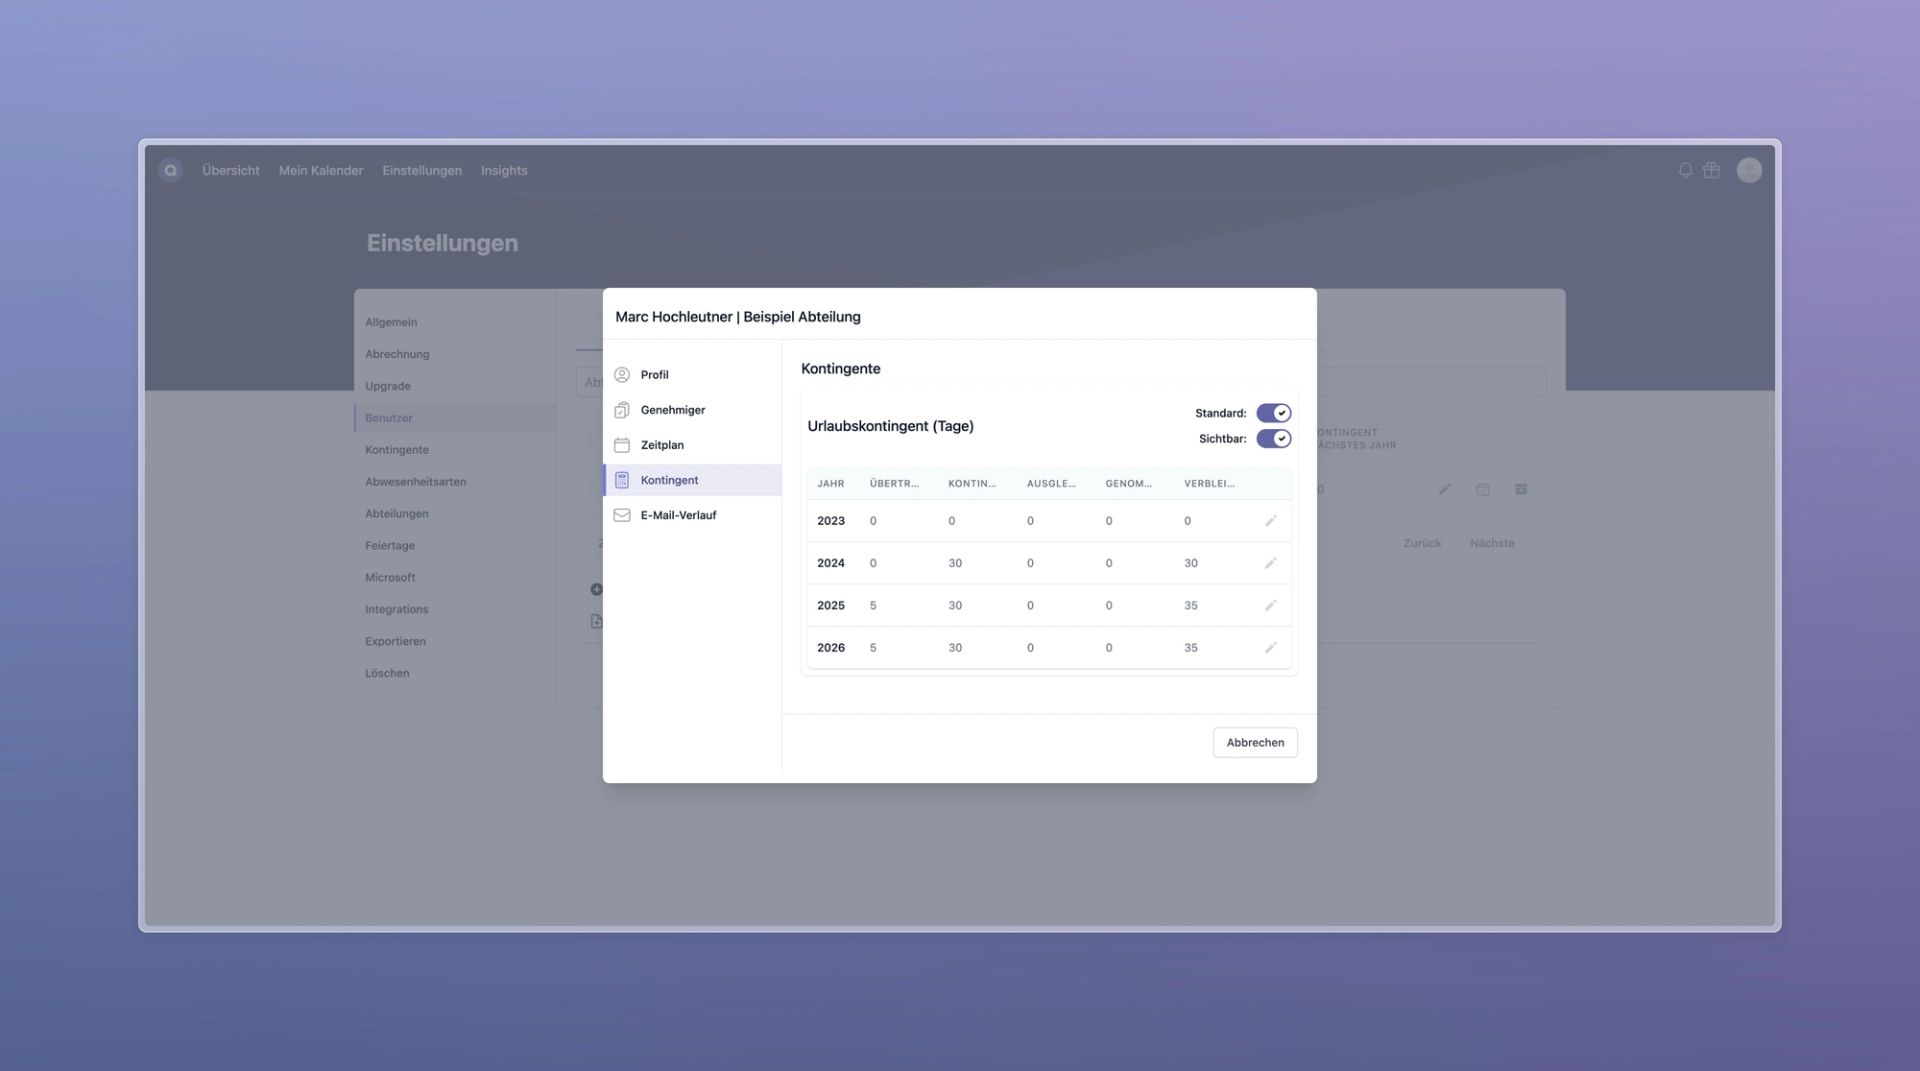Edit the 2023 contingent row pencil
This screenshot has width=1920, height=1071.
click(x=1270, y=521)
